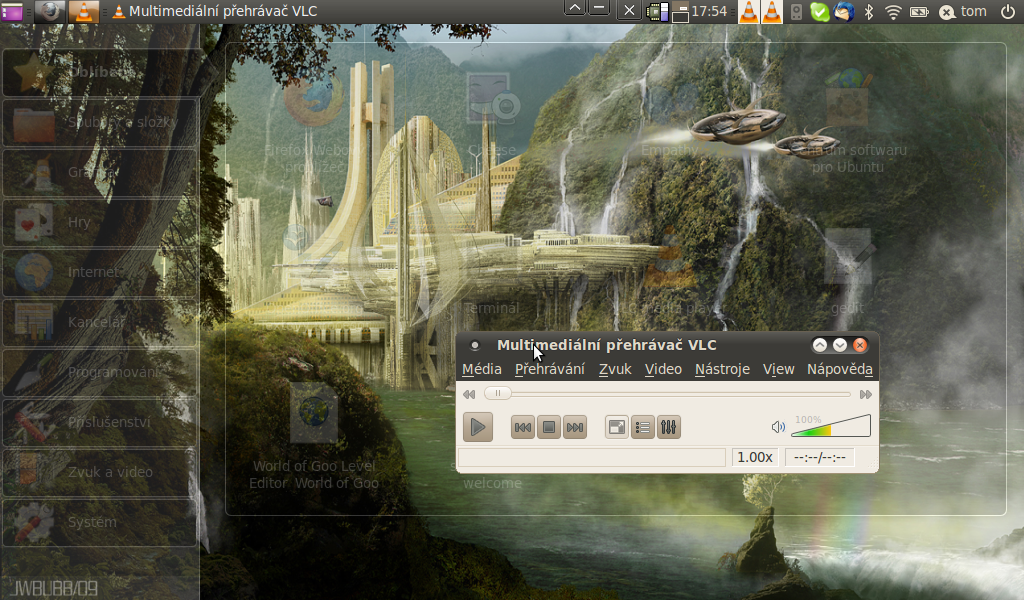Open the tom user status menu

coord(963,12)
